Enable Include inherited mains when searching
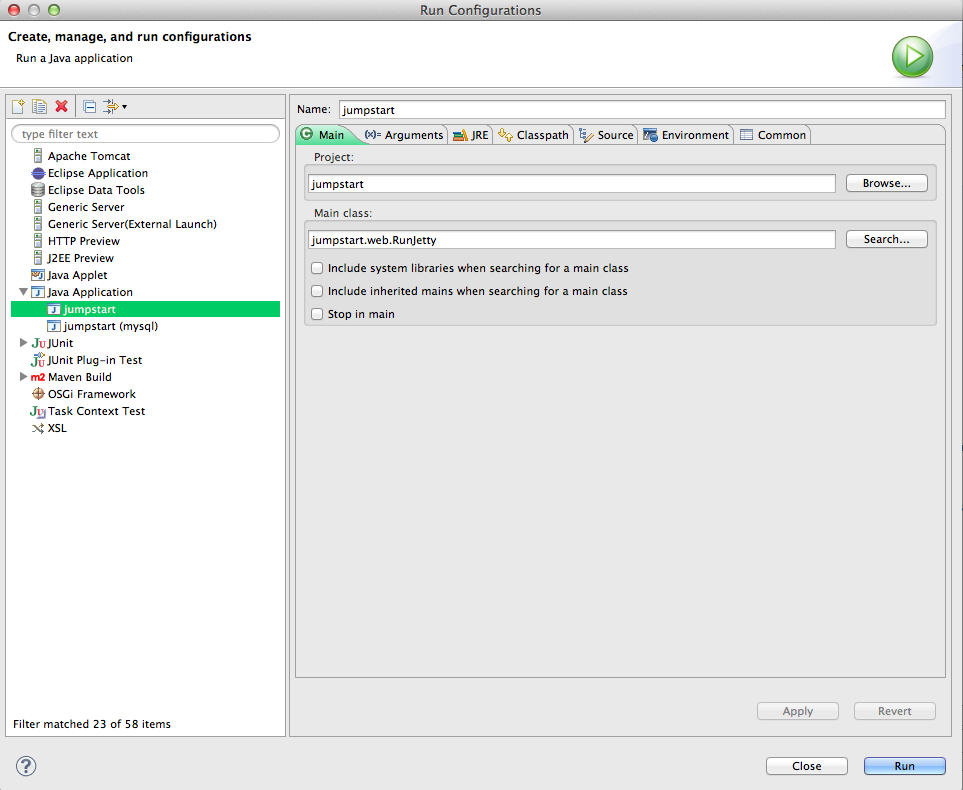 click(317, 291)
